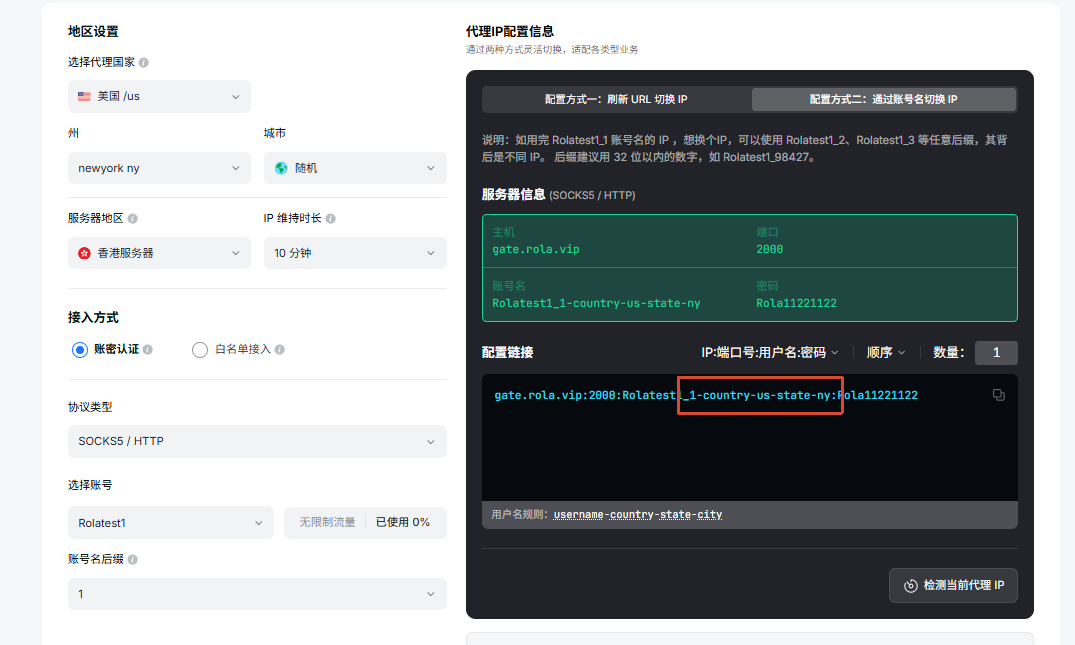Click info icon next to 账号名后缀
The height and width of the screenshot is (645, 1075).
[x=132, y=559]
